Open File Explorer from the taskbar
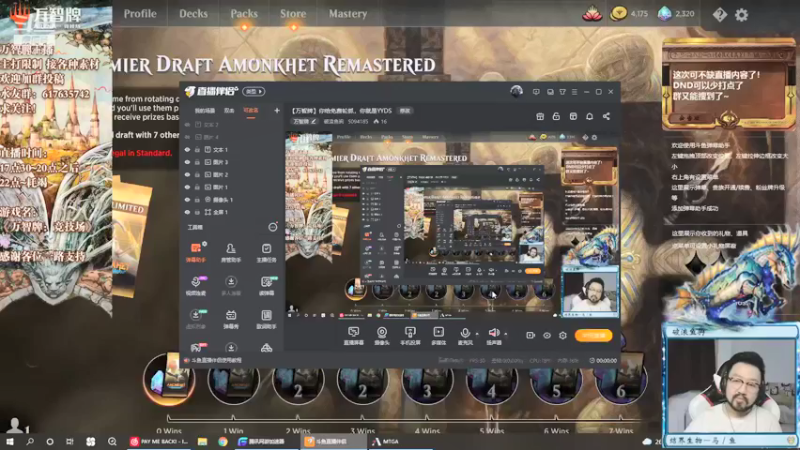800x450 pixels. tap(203, 441)
